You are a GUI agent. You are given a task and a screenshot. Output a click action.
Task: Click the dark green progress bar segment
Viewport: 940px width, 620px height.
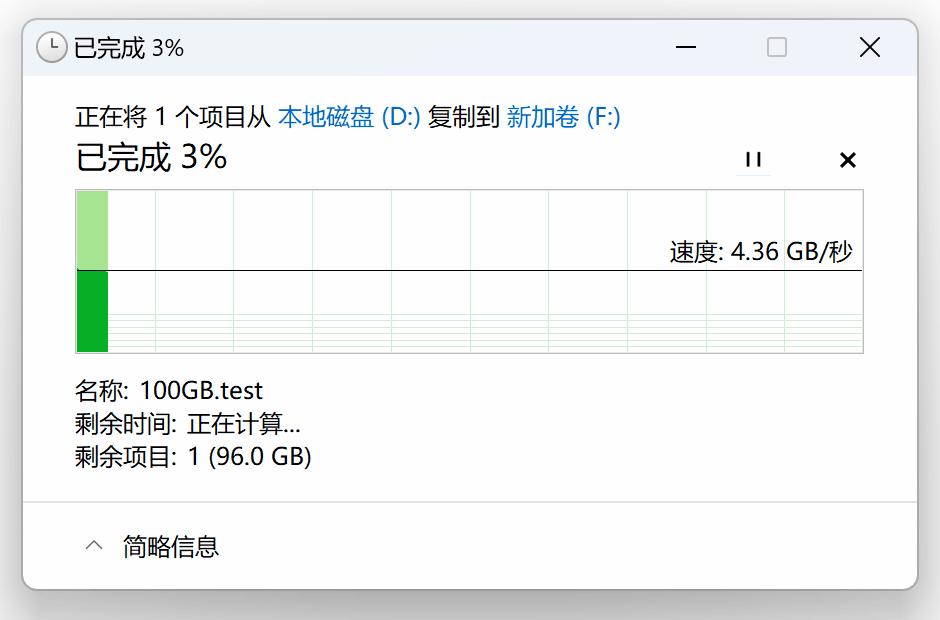coord(92,311)
